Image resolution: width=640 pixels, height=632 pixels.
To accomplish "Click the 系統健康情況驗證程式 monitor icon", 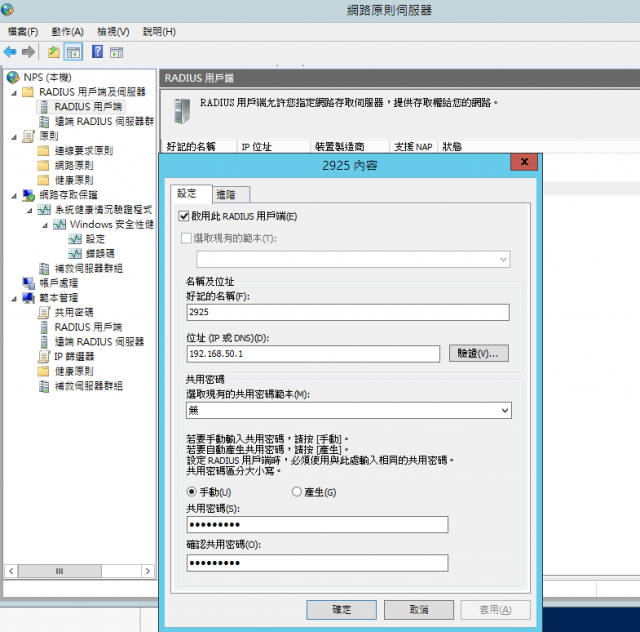I will [44, 210].
